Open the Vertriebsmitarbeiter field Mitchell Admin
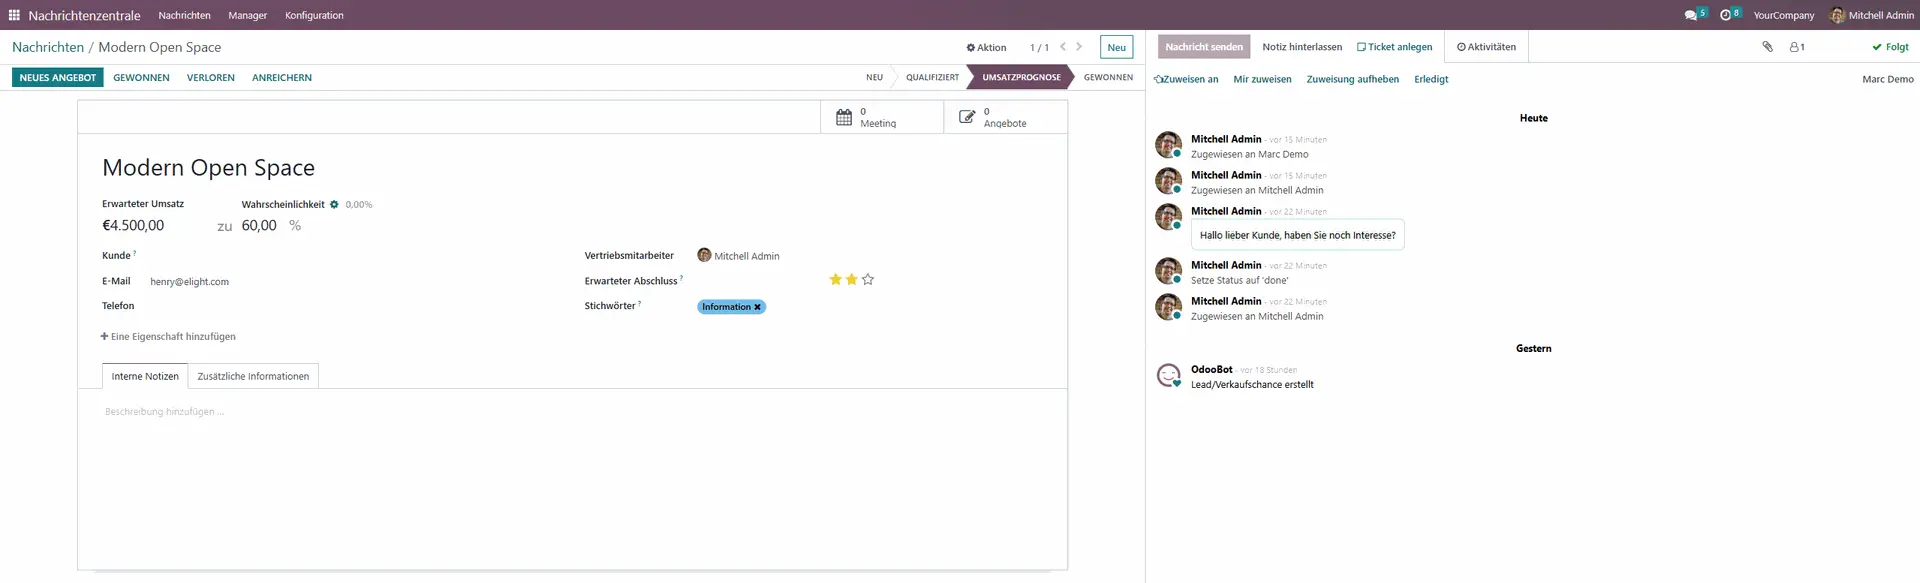Image resolution: width=1920 pixels, height=583 pixels. (747, 256)
